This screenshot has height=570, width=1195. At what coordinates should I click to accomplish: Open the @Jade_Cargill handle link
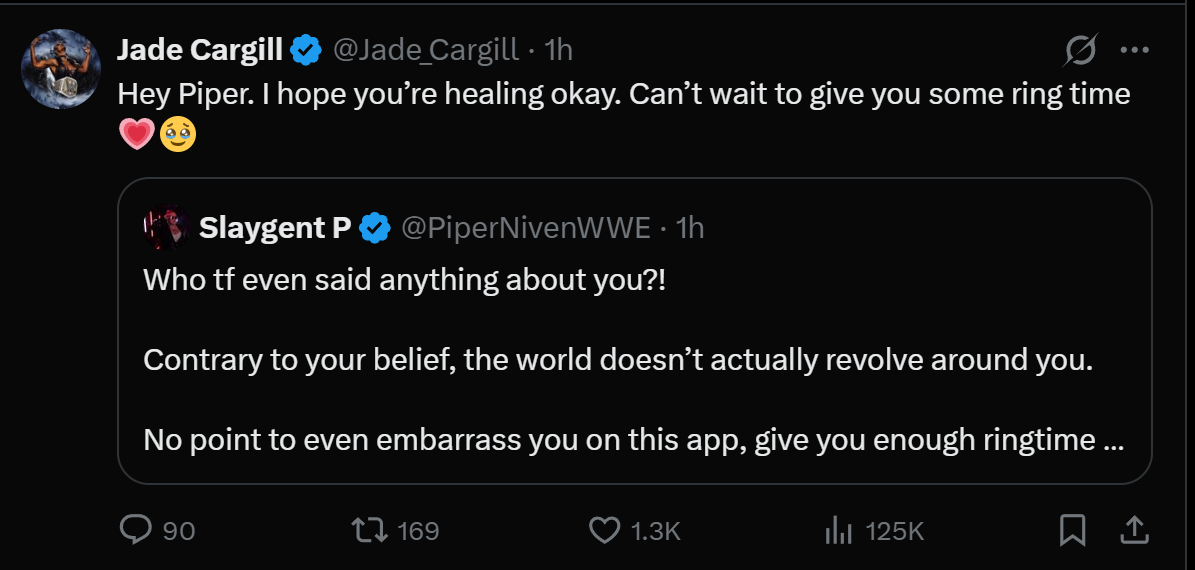[426, 50]
